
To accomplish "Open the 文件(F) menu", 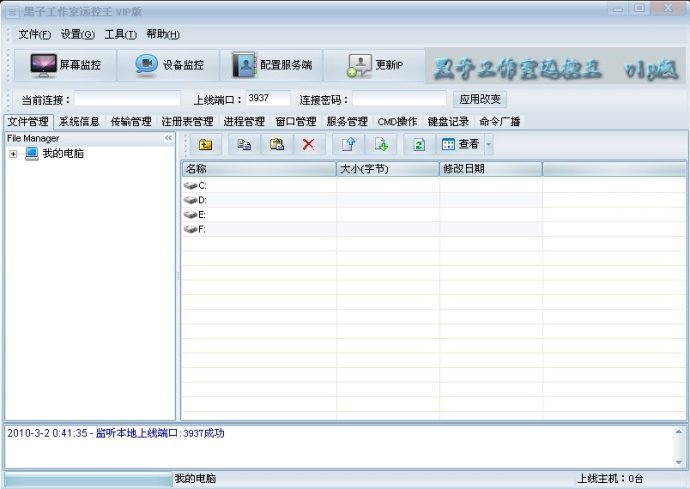I will coord(34,34).
